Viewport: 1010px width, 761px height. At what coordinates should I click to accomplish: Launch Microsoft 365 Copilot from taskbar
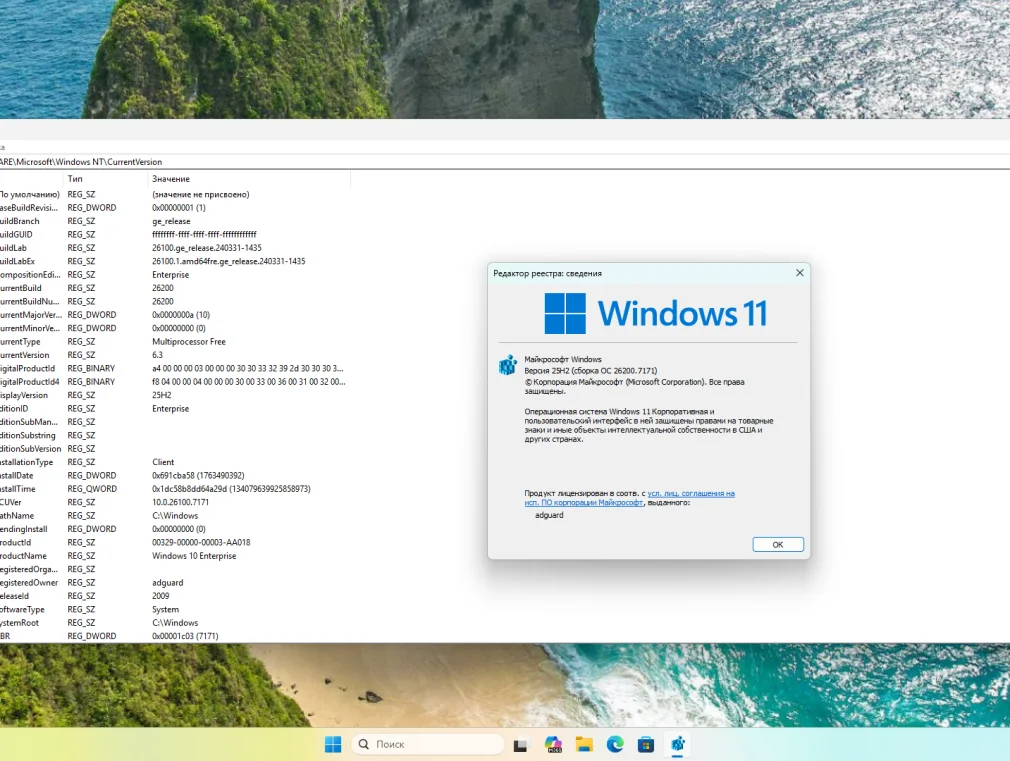click(552, 745)
